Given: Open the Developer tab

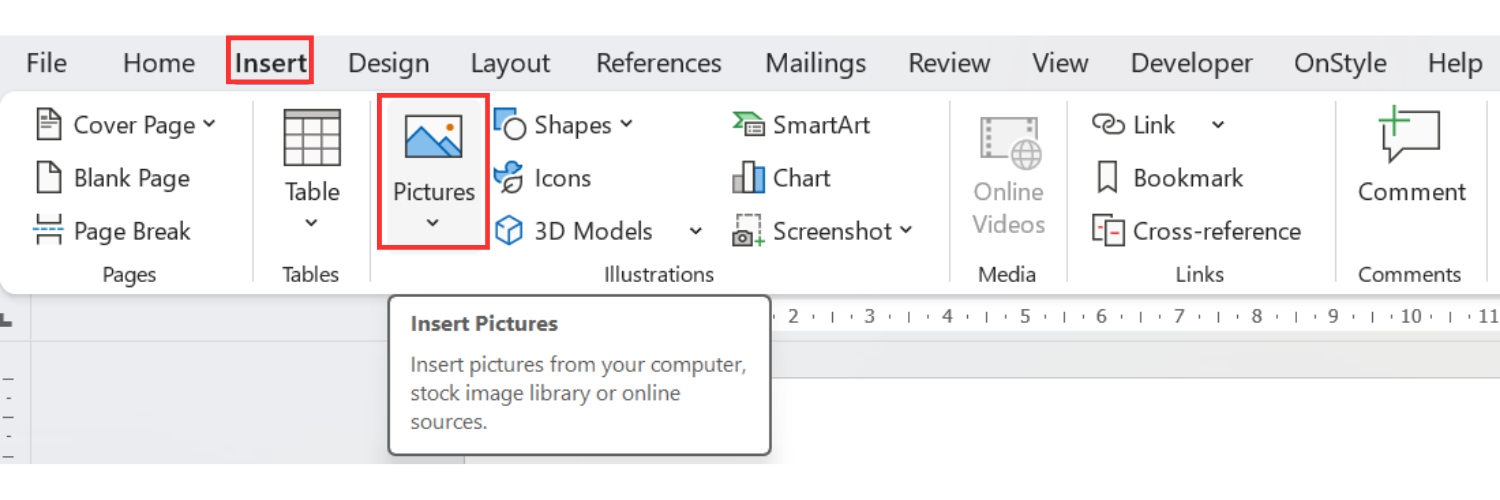Looking at the screenshot, I should click(x=1191, y=63).
